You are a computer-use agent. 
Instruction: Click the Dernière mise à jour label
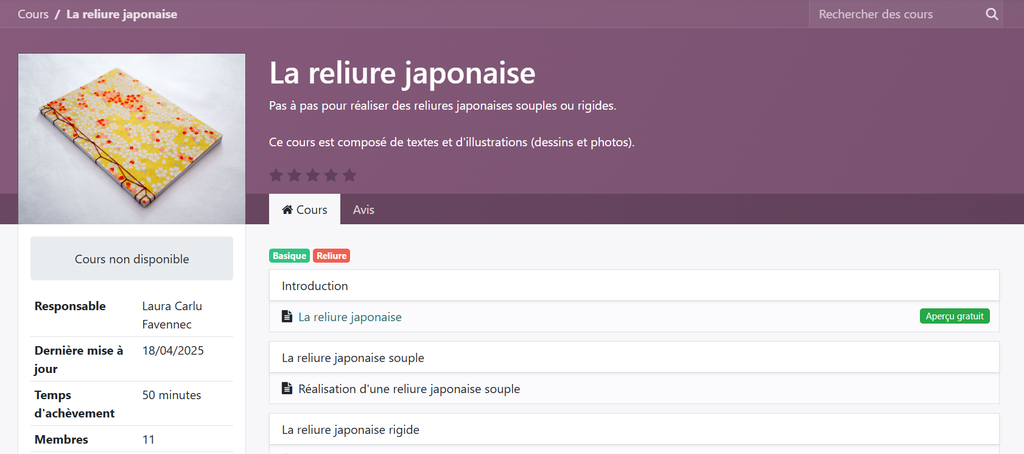point(79,360)
